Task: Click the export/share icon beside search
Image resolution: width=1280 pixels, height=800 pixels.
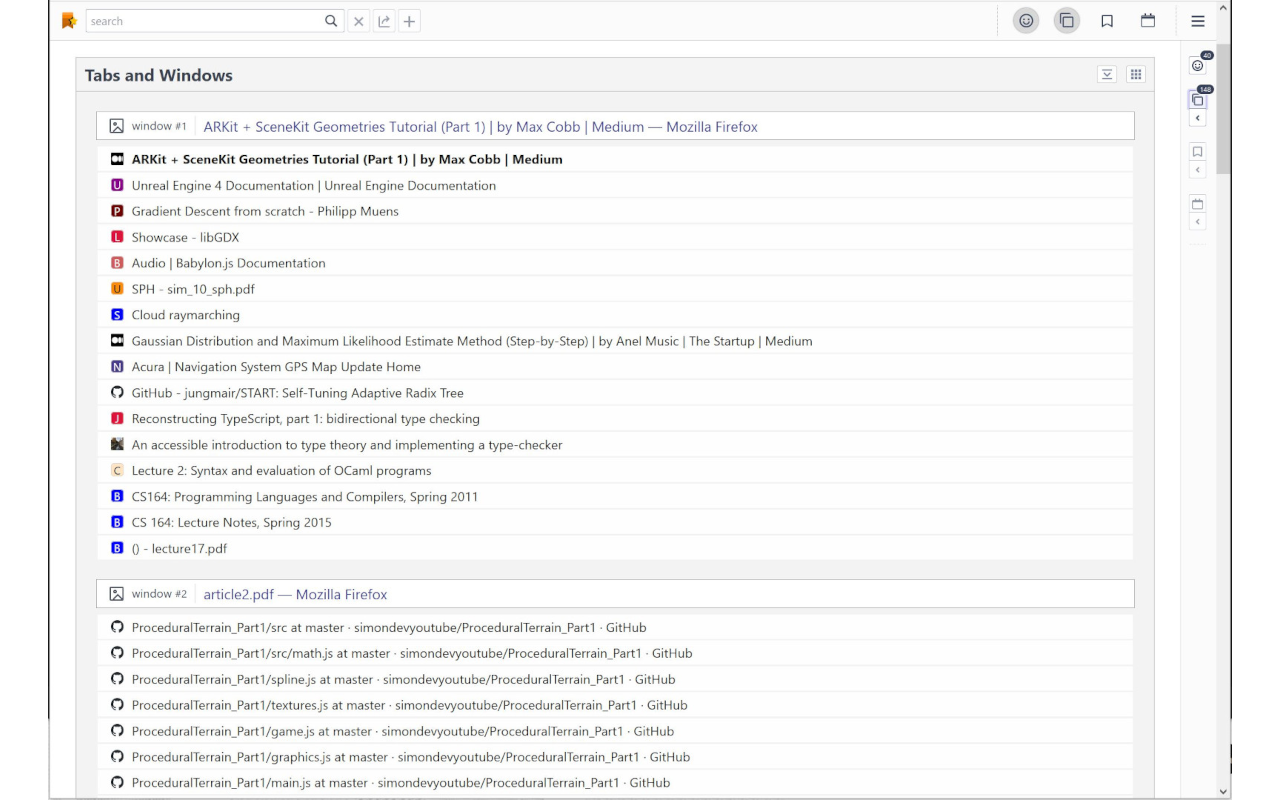Action: pyautogui.click(x=384, y=21)
